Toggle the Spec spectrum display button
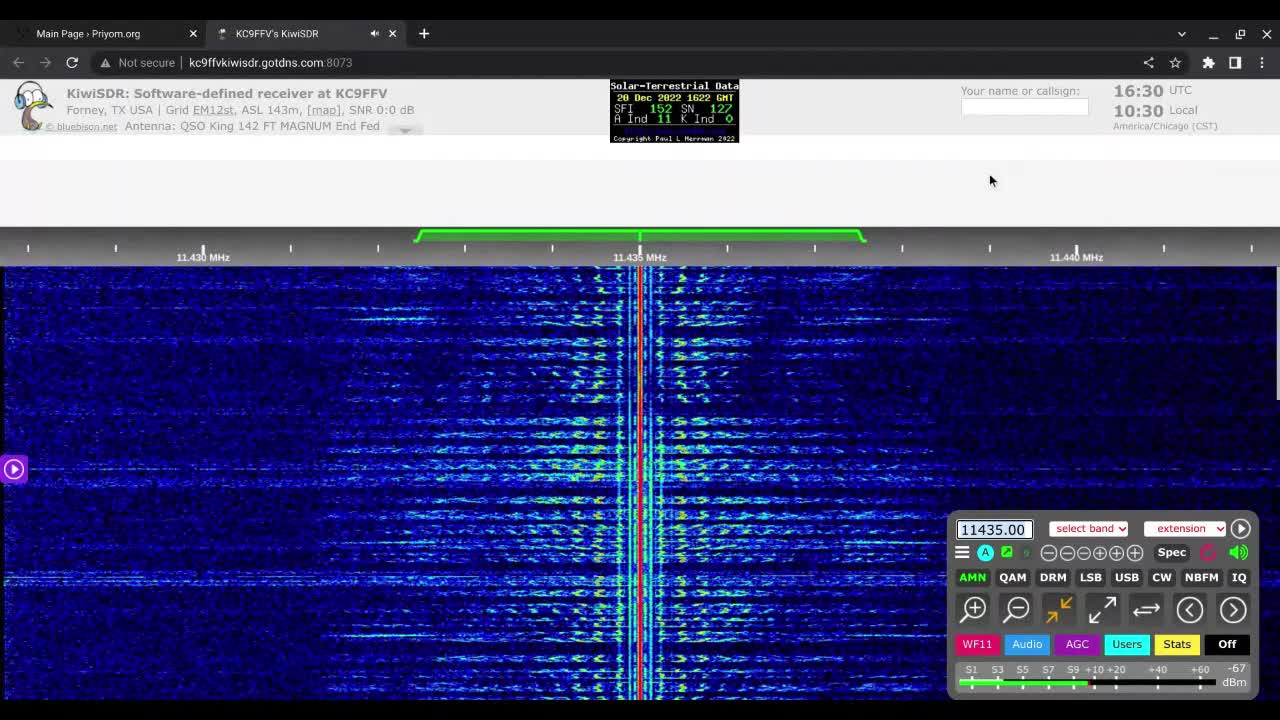Viewport: 1280px width, 720px height. 1172,552
